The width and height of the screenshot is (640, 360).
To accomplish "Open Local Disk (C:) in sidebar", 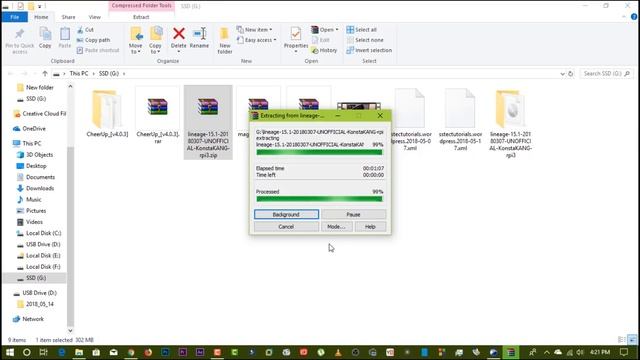I will pyautogui.click(x=39, y=233).
